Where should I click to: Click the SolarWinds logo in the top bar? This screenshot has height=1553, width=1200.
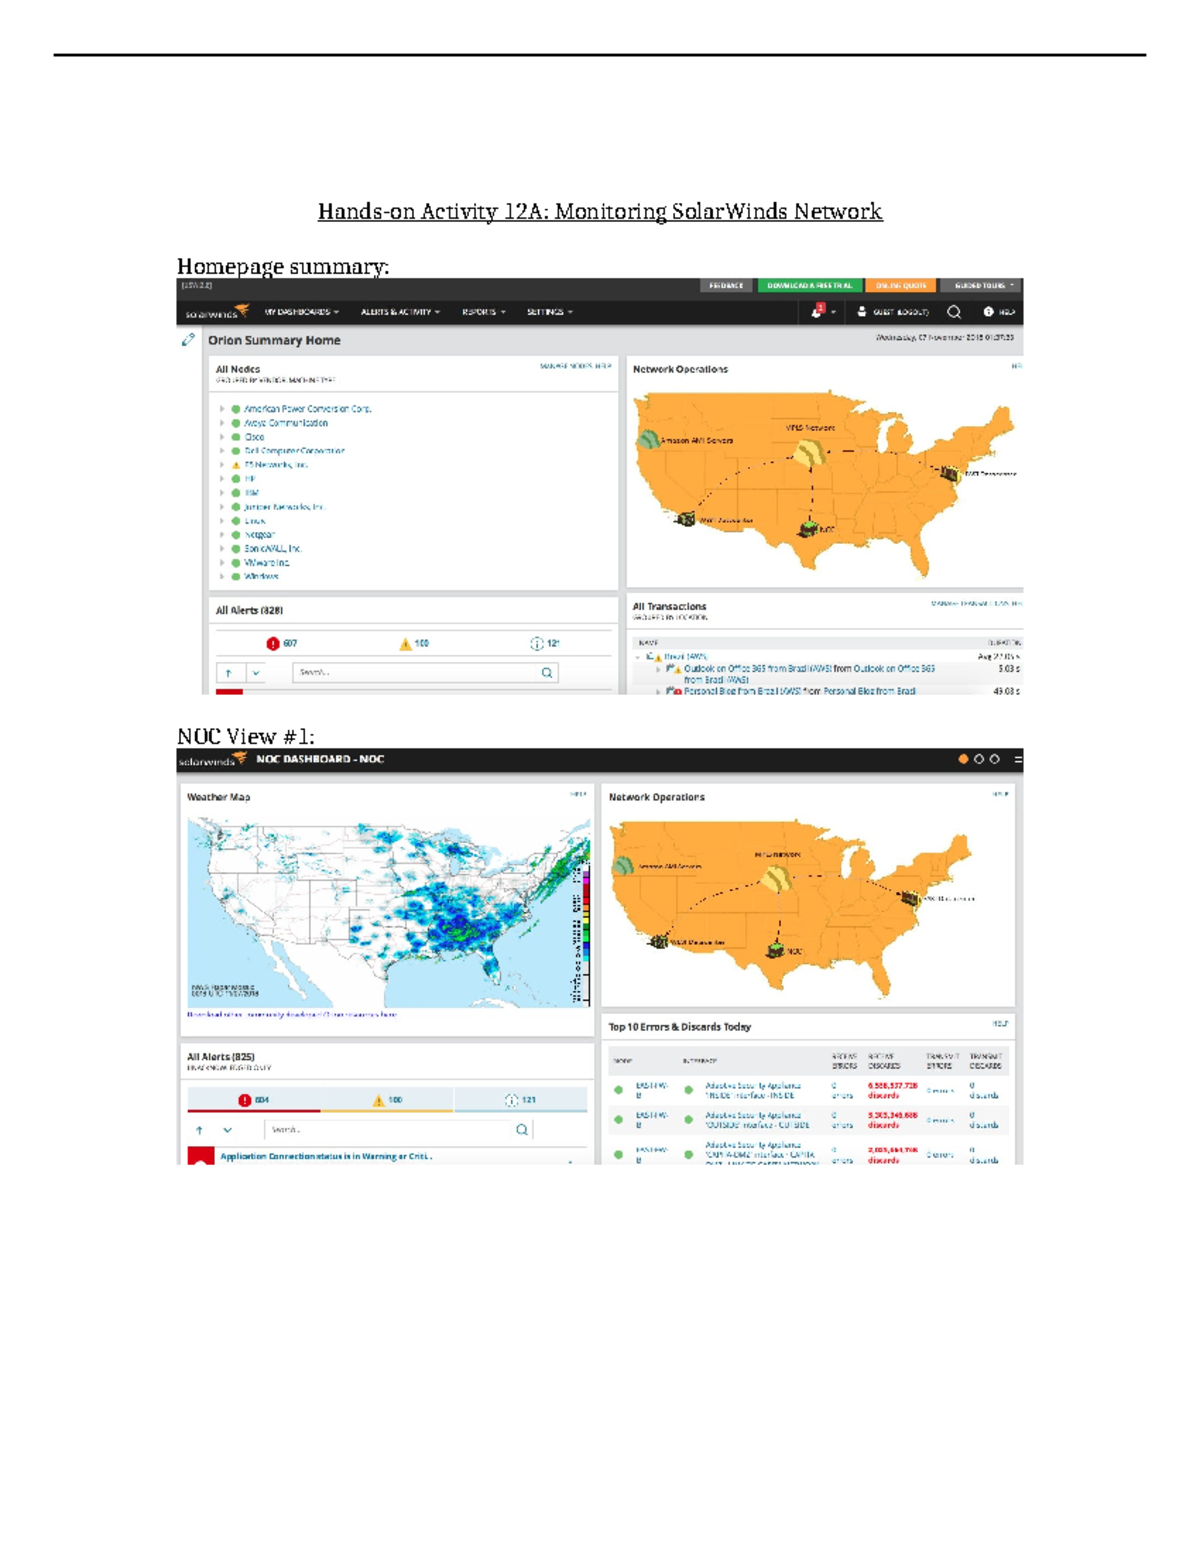pos(212,311)
